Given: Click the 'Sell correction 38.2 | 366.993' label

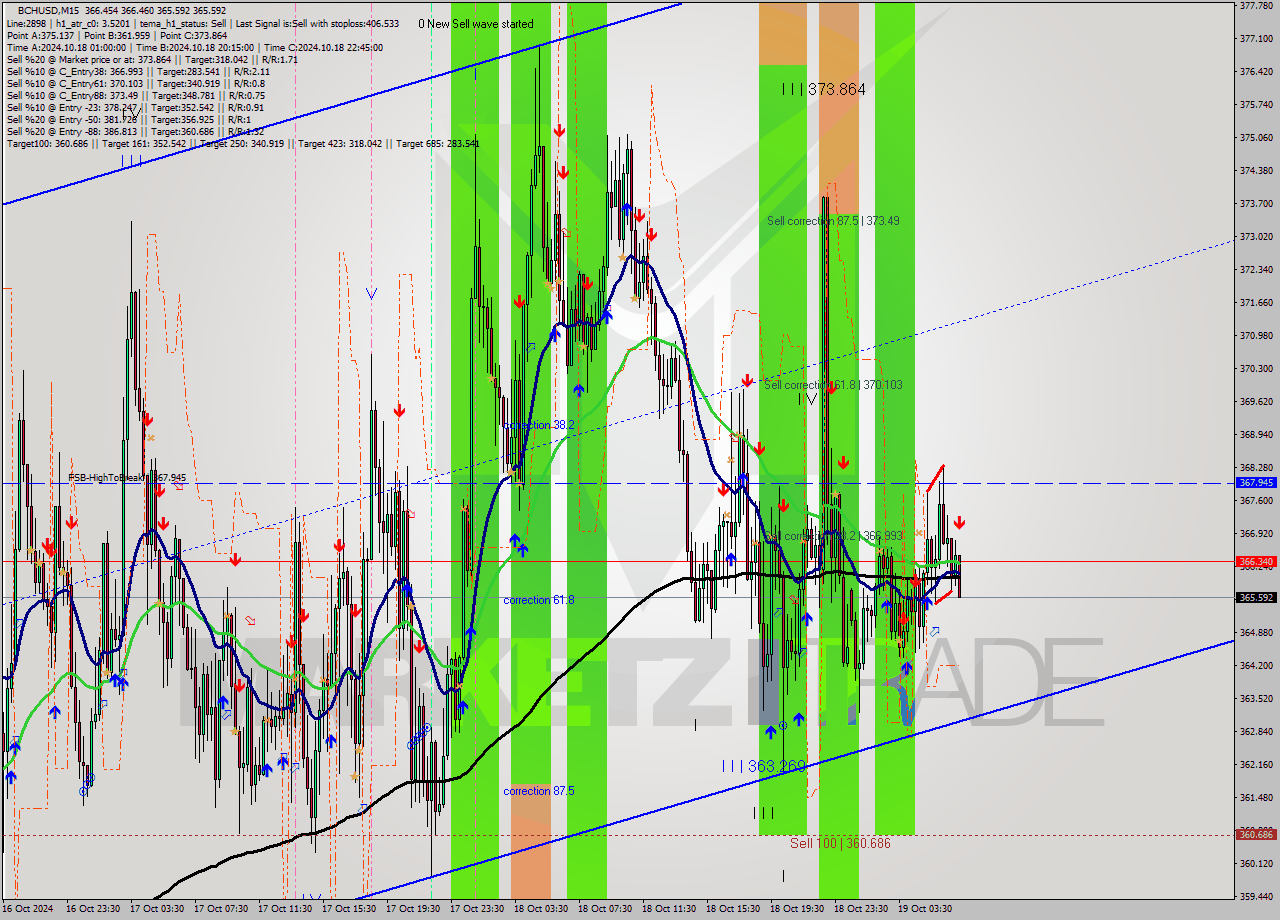Looking at the screenshot, I should pyautogui.click(x=834, y=536).
